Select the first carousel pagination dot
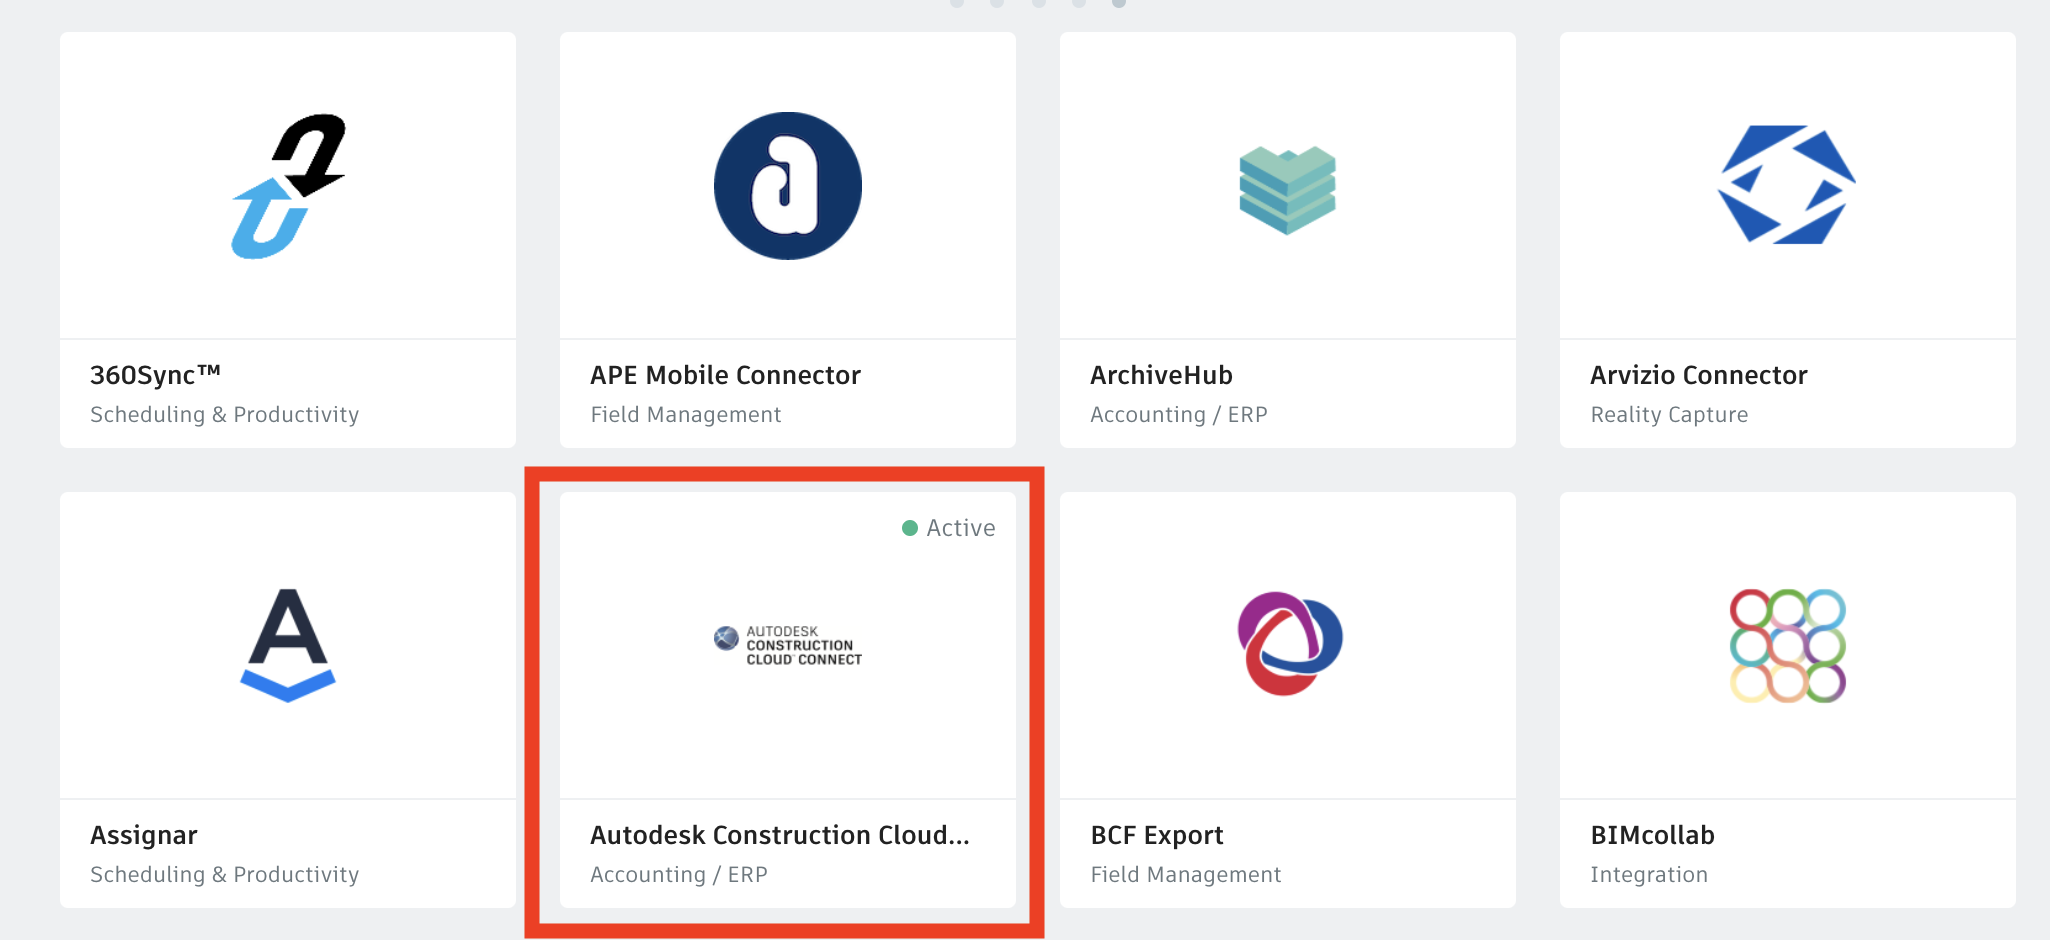Screen dimensions: 2050x940 pos(955,5)
